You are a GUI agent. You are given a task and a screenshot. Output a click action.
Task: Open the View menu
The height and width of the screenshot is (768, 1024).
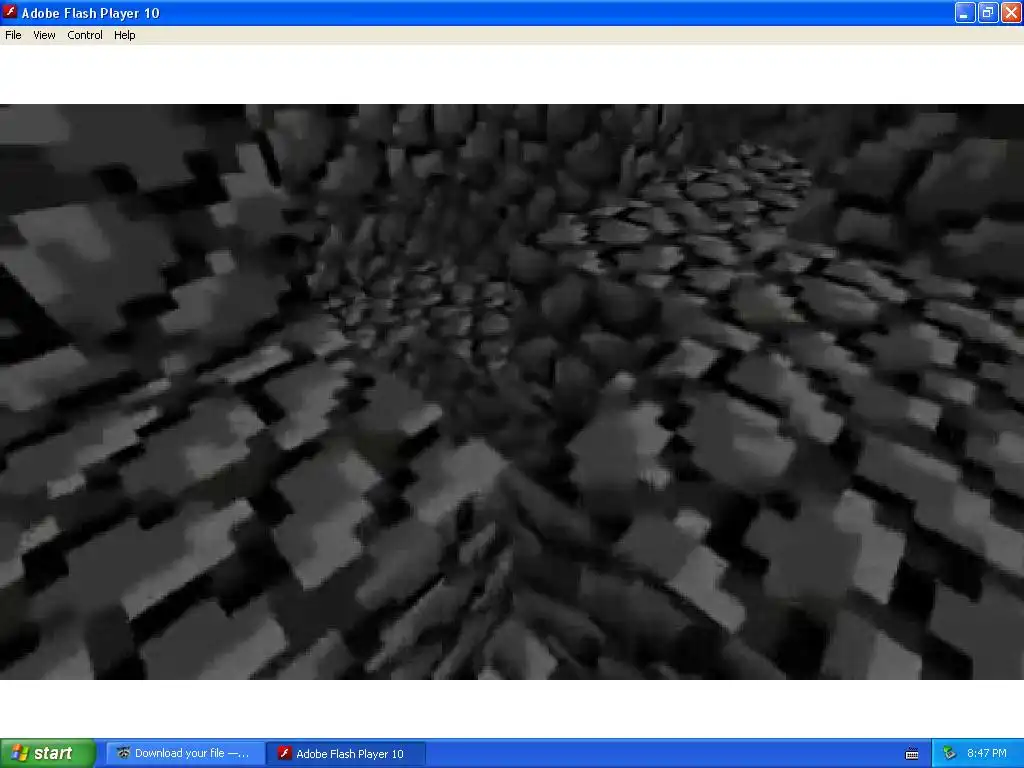pyautogui.click(x=44, y=35)
